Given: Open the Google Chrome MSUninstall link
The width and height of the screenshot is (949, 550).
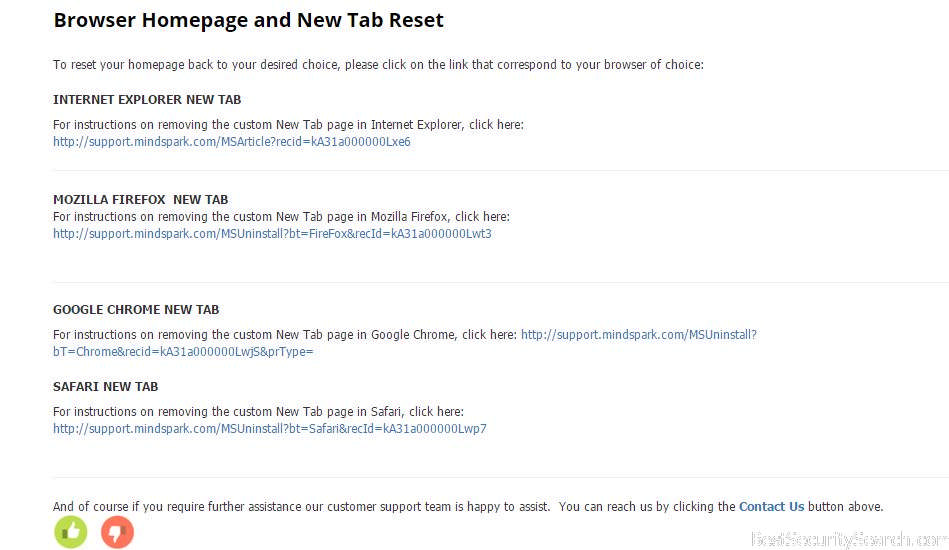Looking at the screenshot, I should click(x=638, y=335).
